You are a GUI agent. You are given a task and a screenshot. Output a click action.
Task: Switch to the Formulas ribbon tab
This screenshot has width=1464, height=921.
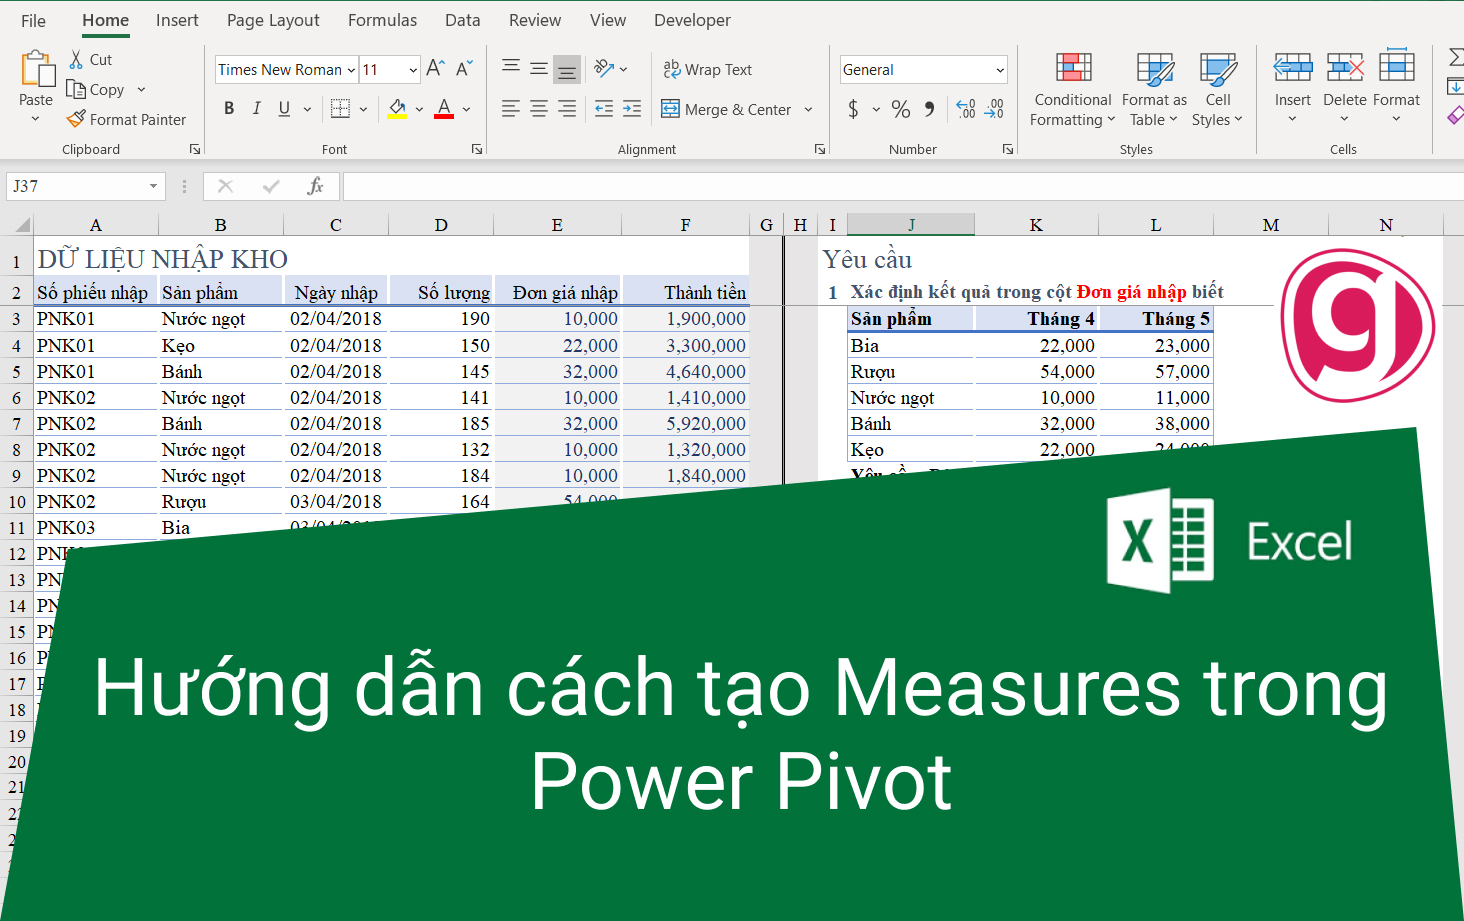tap(382, 20)
